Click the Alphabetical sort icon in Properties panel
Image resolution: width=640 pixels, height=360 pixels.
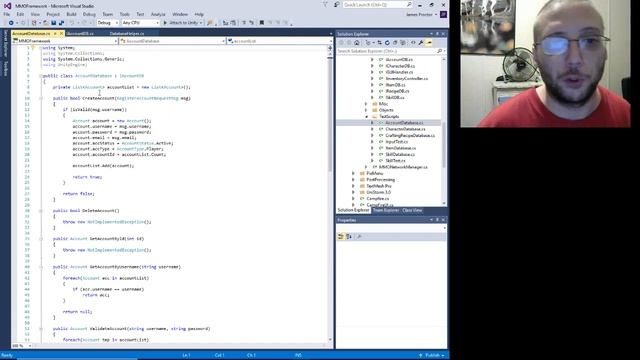[x=349, y=237]
